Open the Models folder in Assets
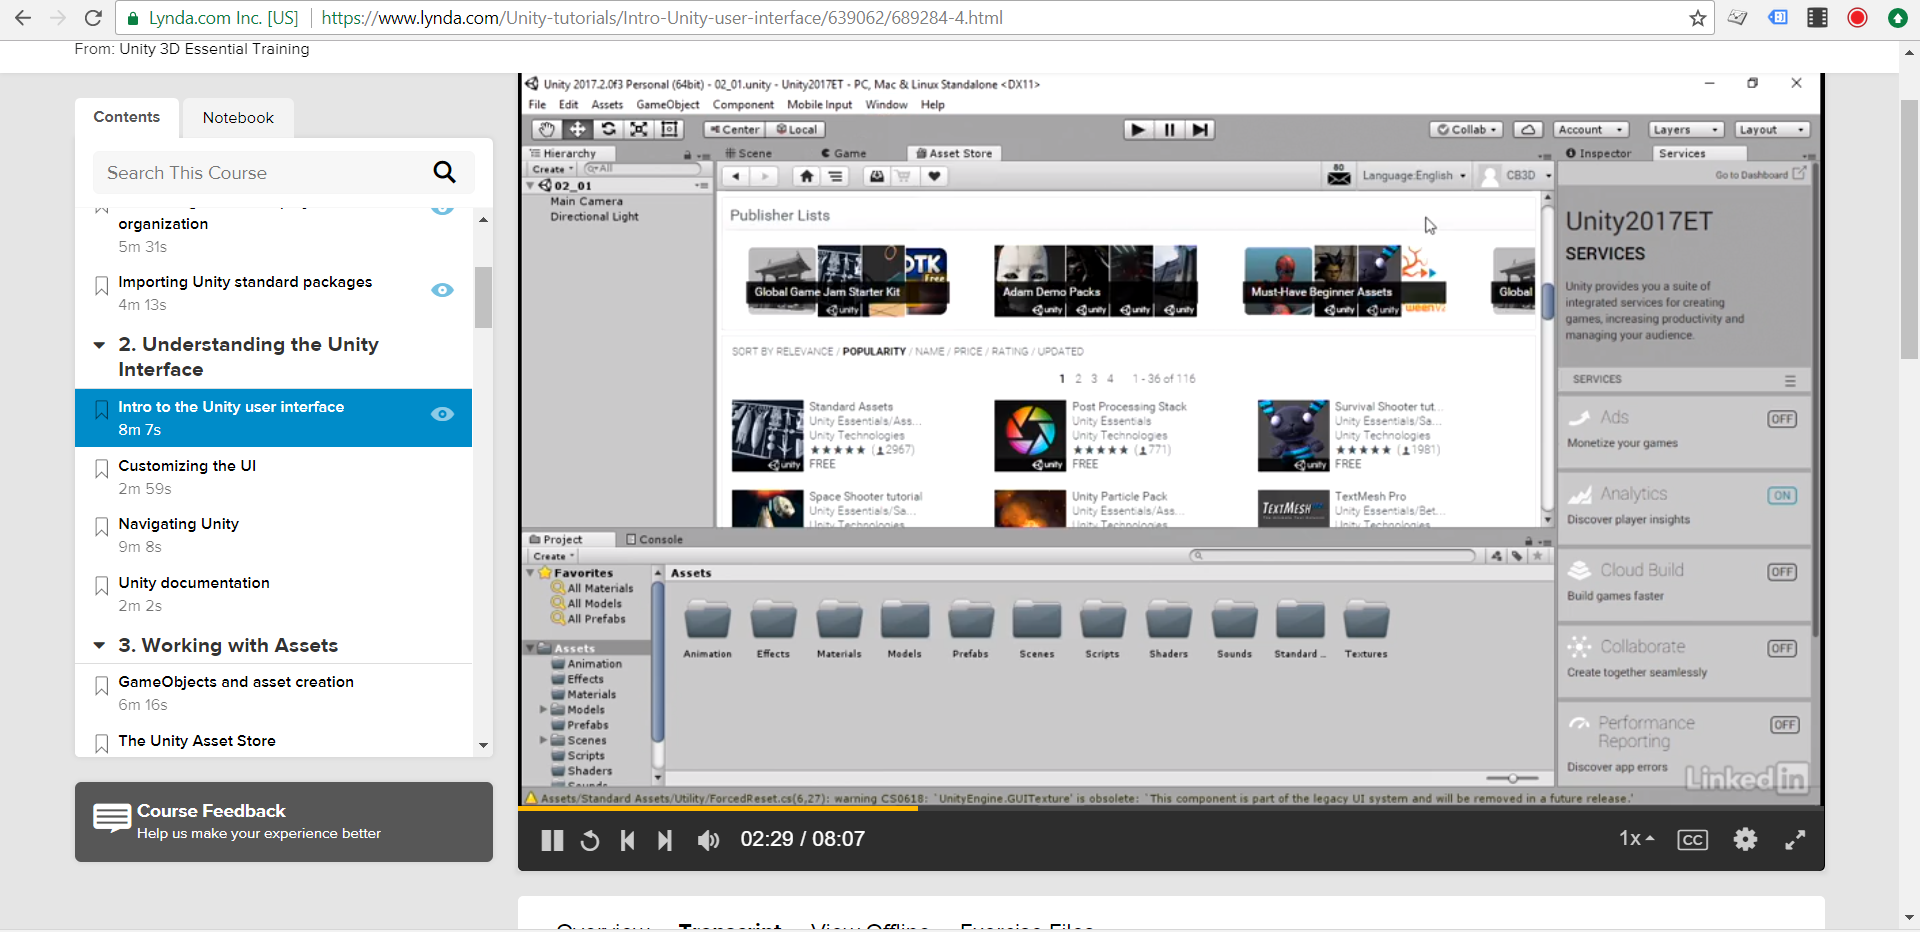The image size is (1920, 932). point(904,629)
